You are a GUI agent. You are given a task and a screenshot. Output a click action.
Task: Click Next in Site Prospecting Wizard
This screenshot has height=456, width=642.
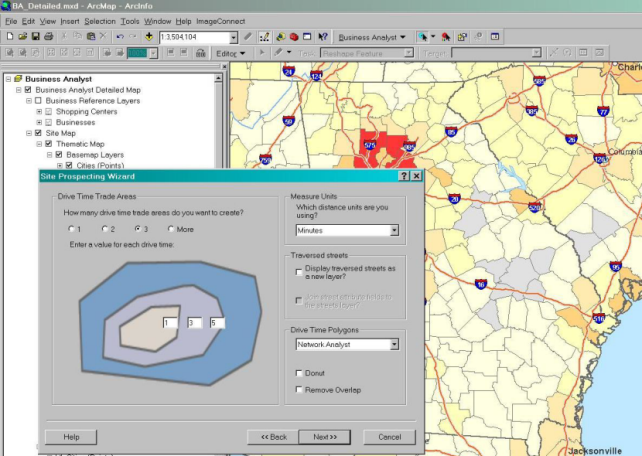tap(325, 437)
